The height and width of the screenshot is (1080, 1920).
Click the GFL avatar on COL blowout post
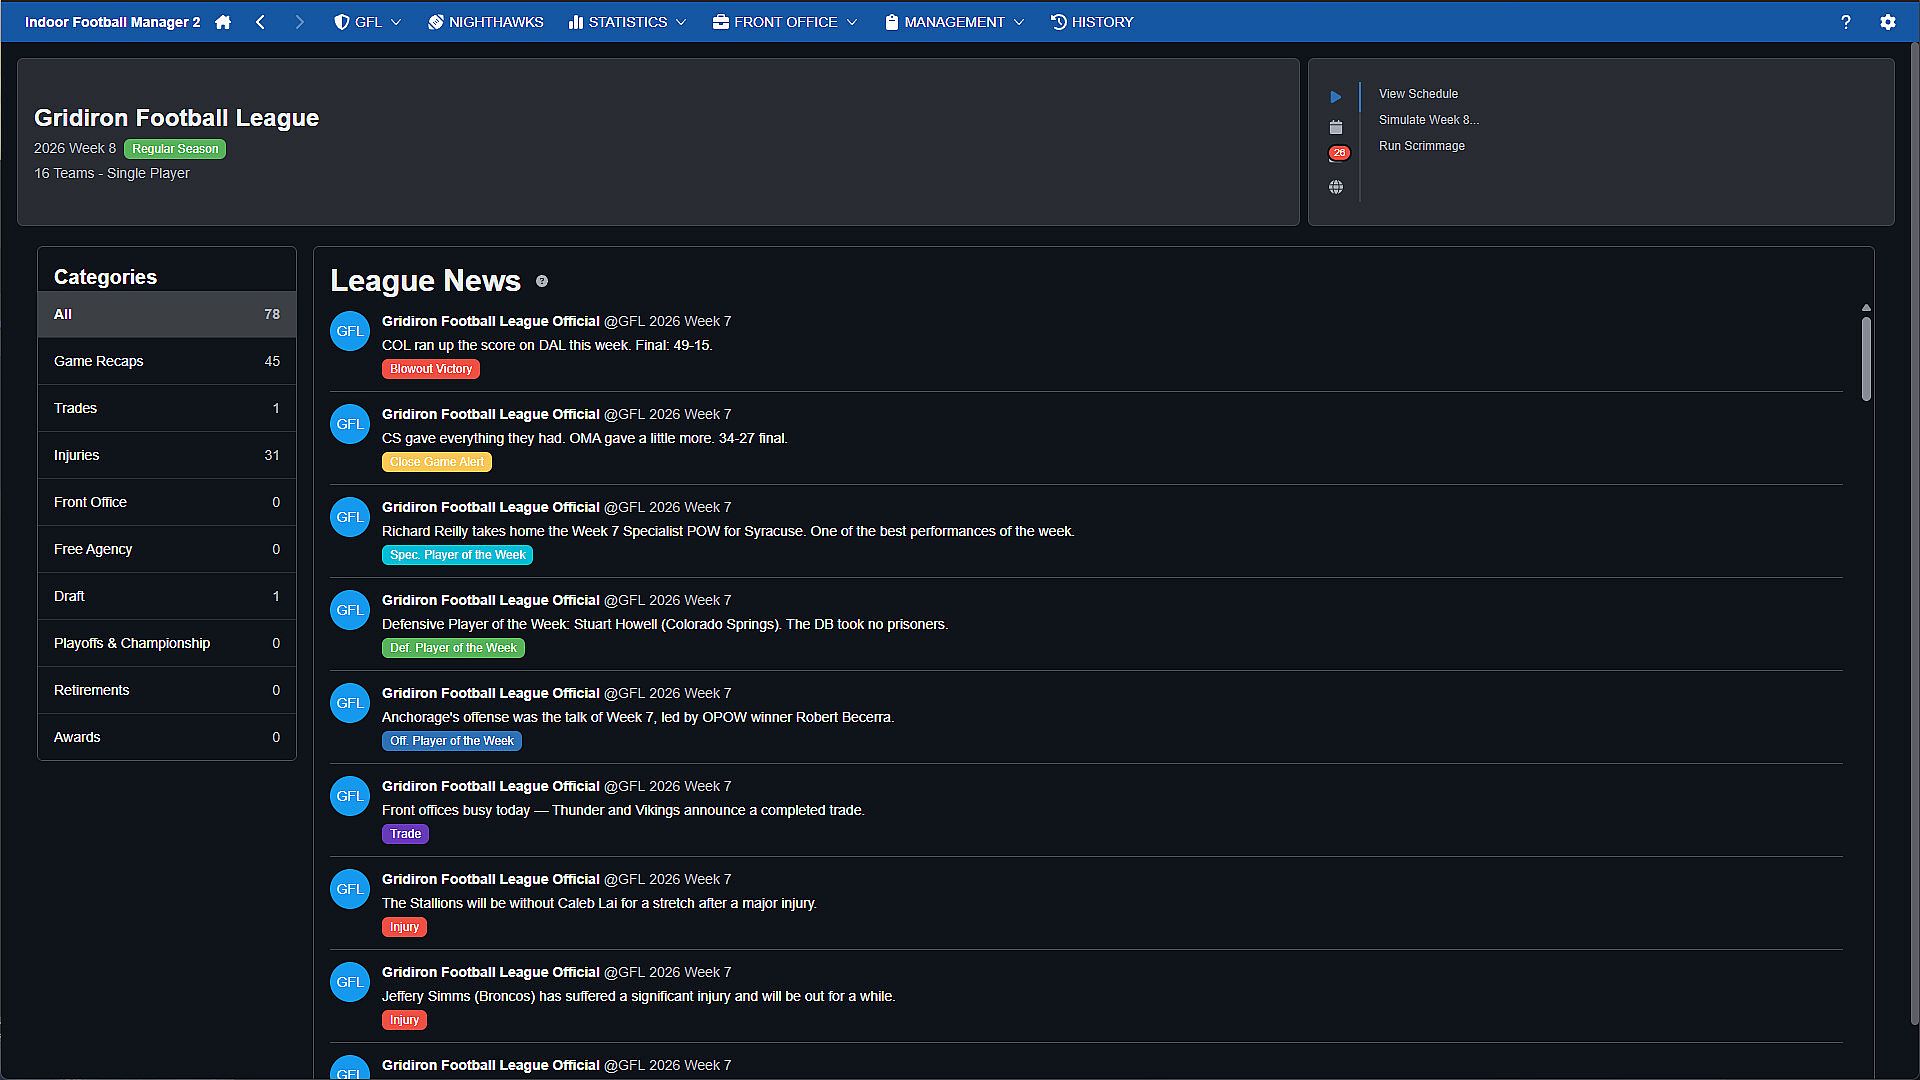click(x=350, y=331)
